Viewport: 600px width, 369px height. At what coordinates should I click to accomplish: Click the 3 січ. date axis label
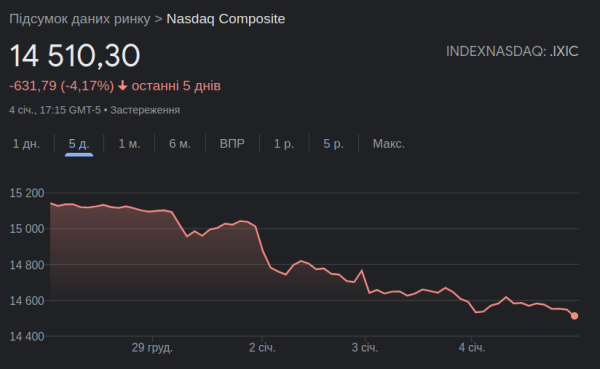coord(365,348)
